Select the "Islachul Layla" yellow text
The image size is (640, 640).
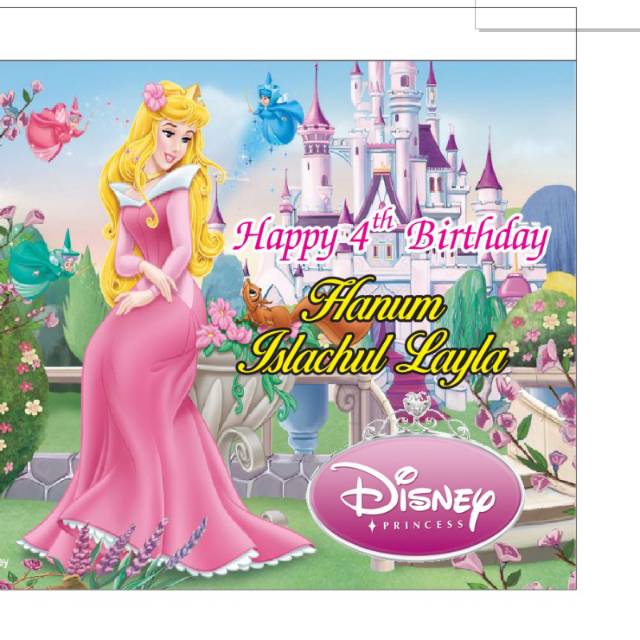(x=373, y=358)
